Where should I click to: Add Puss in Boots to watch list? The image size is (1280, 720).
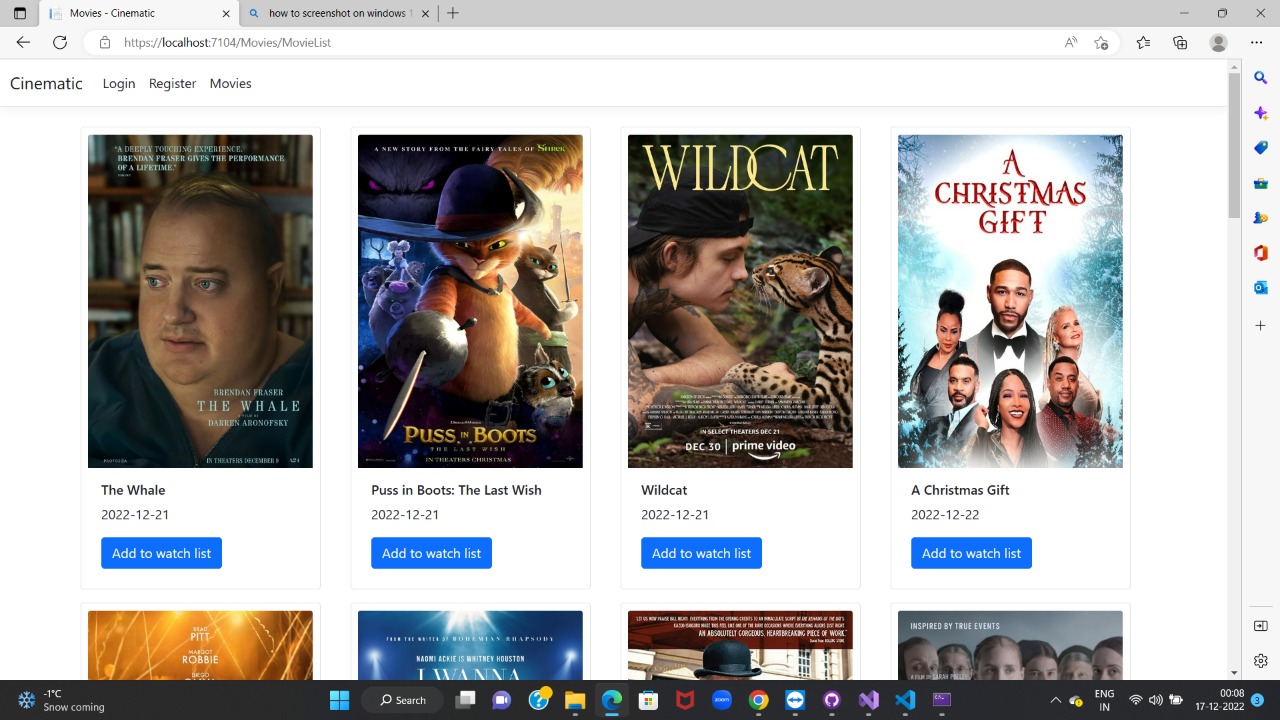431,553
